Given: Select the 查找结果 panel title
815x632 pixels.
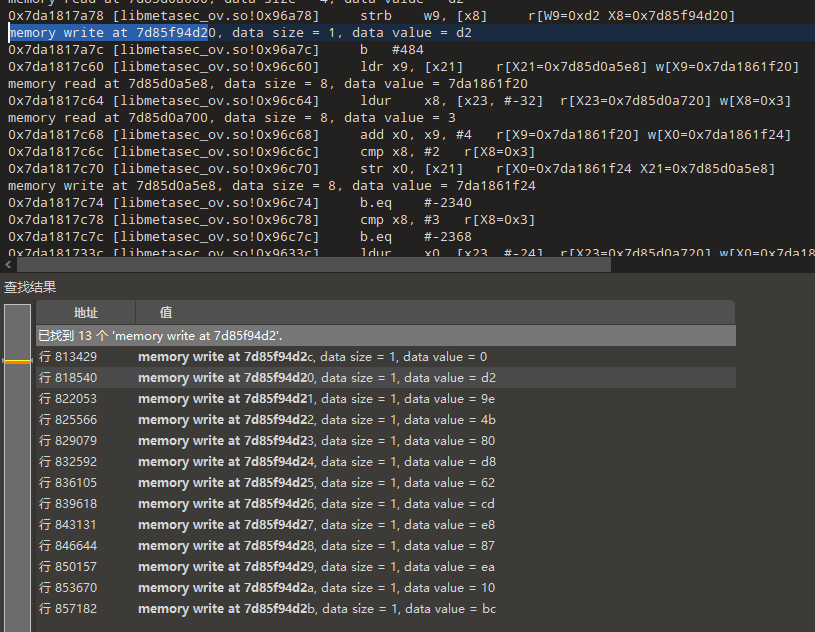Looking at the screenshot, I should coord(30,288).
